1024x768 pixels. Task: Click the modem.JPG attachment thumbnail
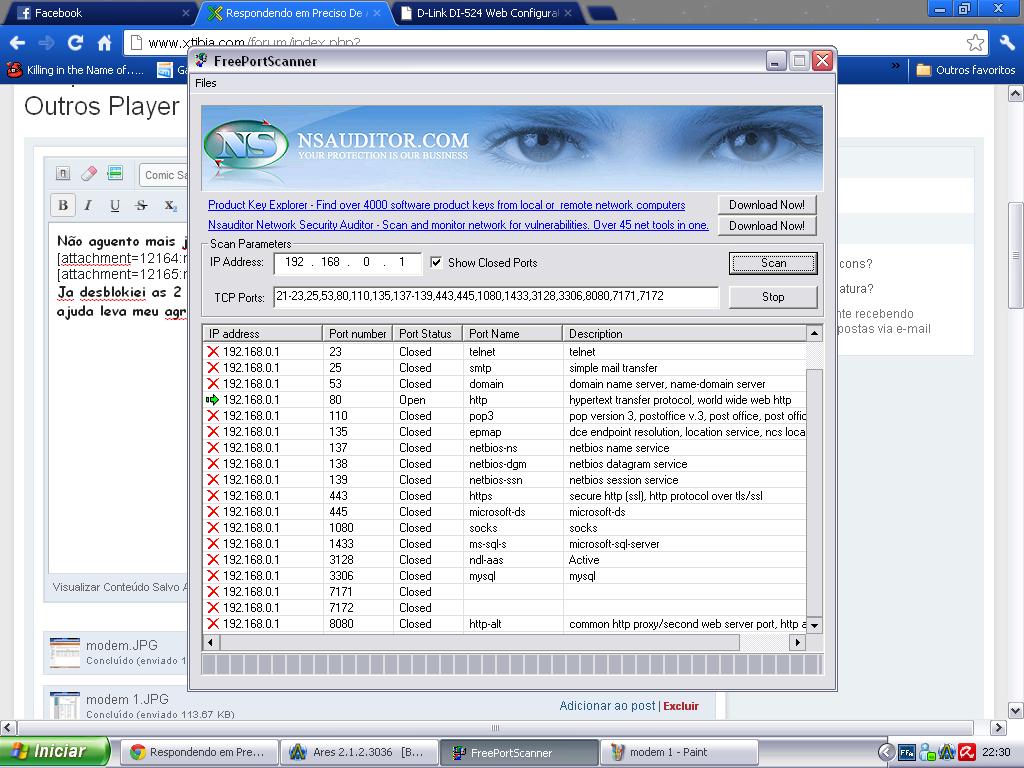[x=65, y=652]
